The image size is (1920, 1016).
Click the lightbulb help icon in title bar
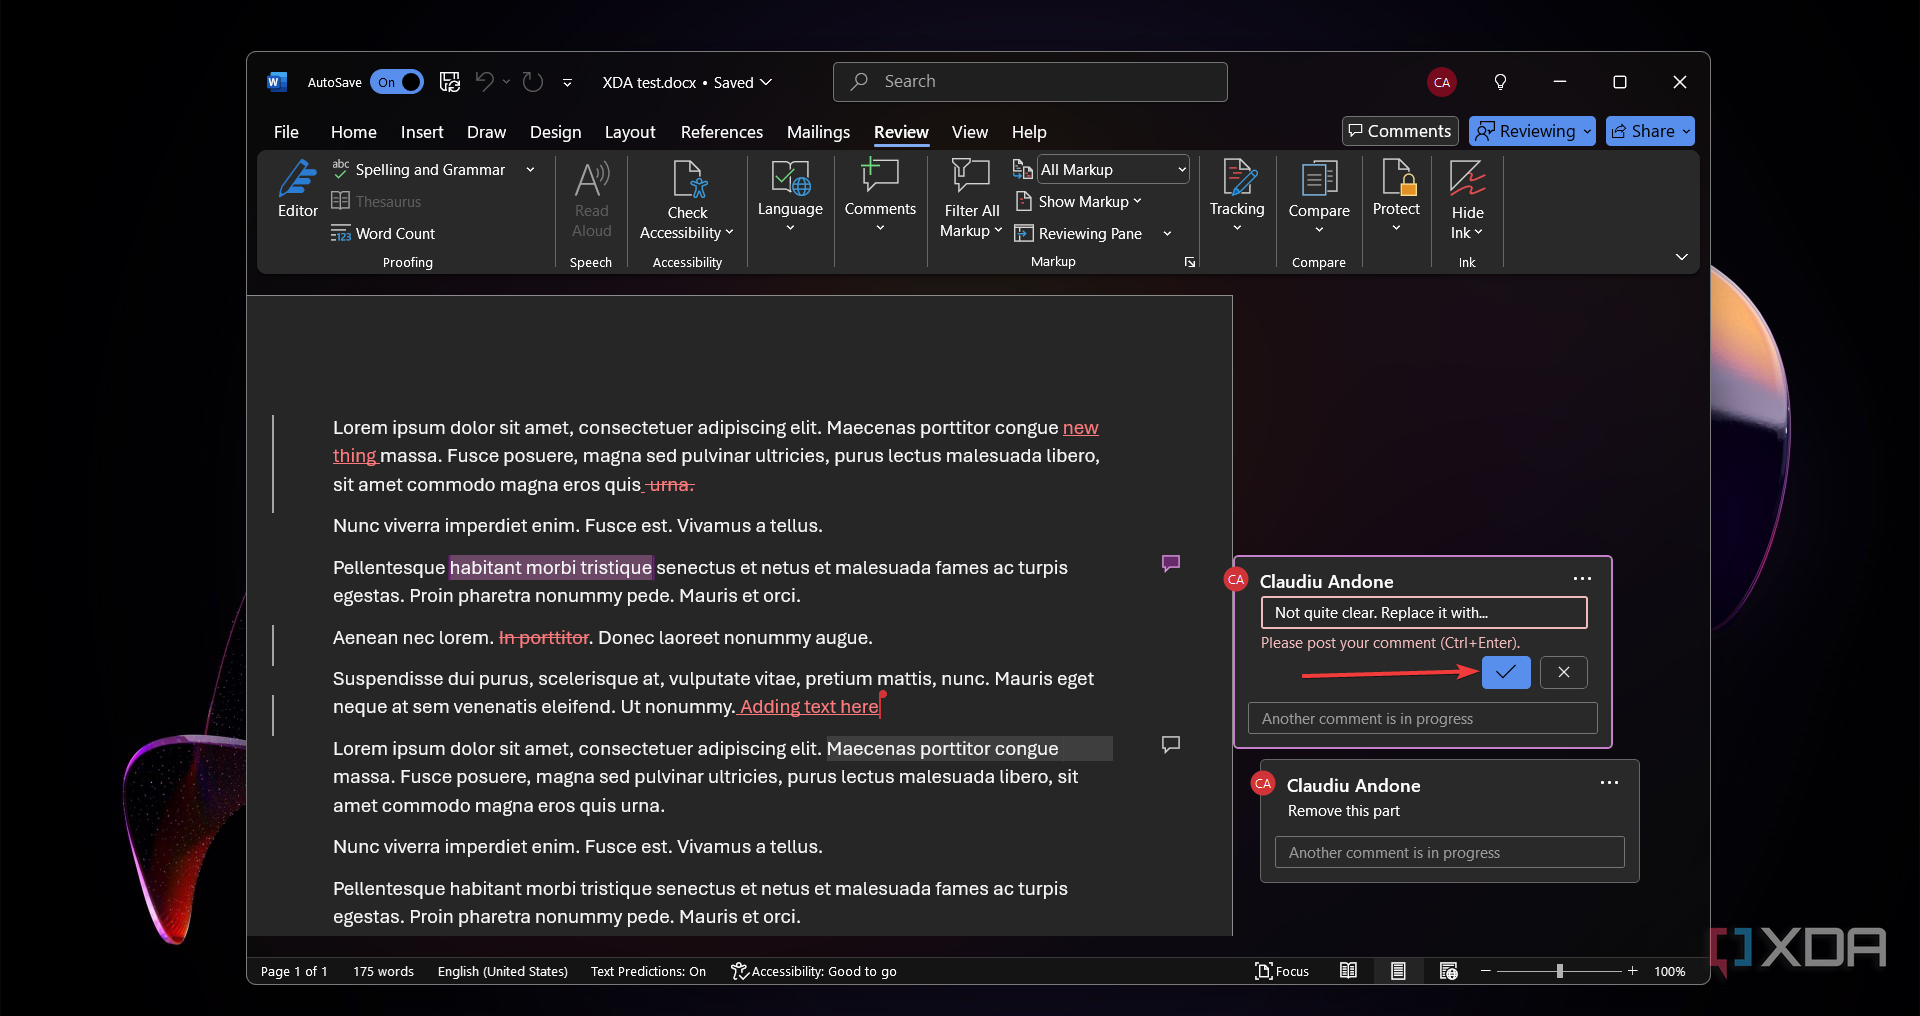(1500, 82)
